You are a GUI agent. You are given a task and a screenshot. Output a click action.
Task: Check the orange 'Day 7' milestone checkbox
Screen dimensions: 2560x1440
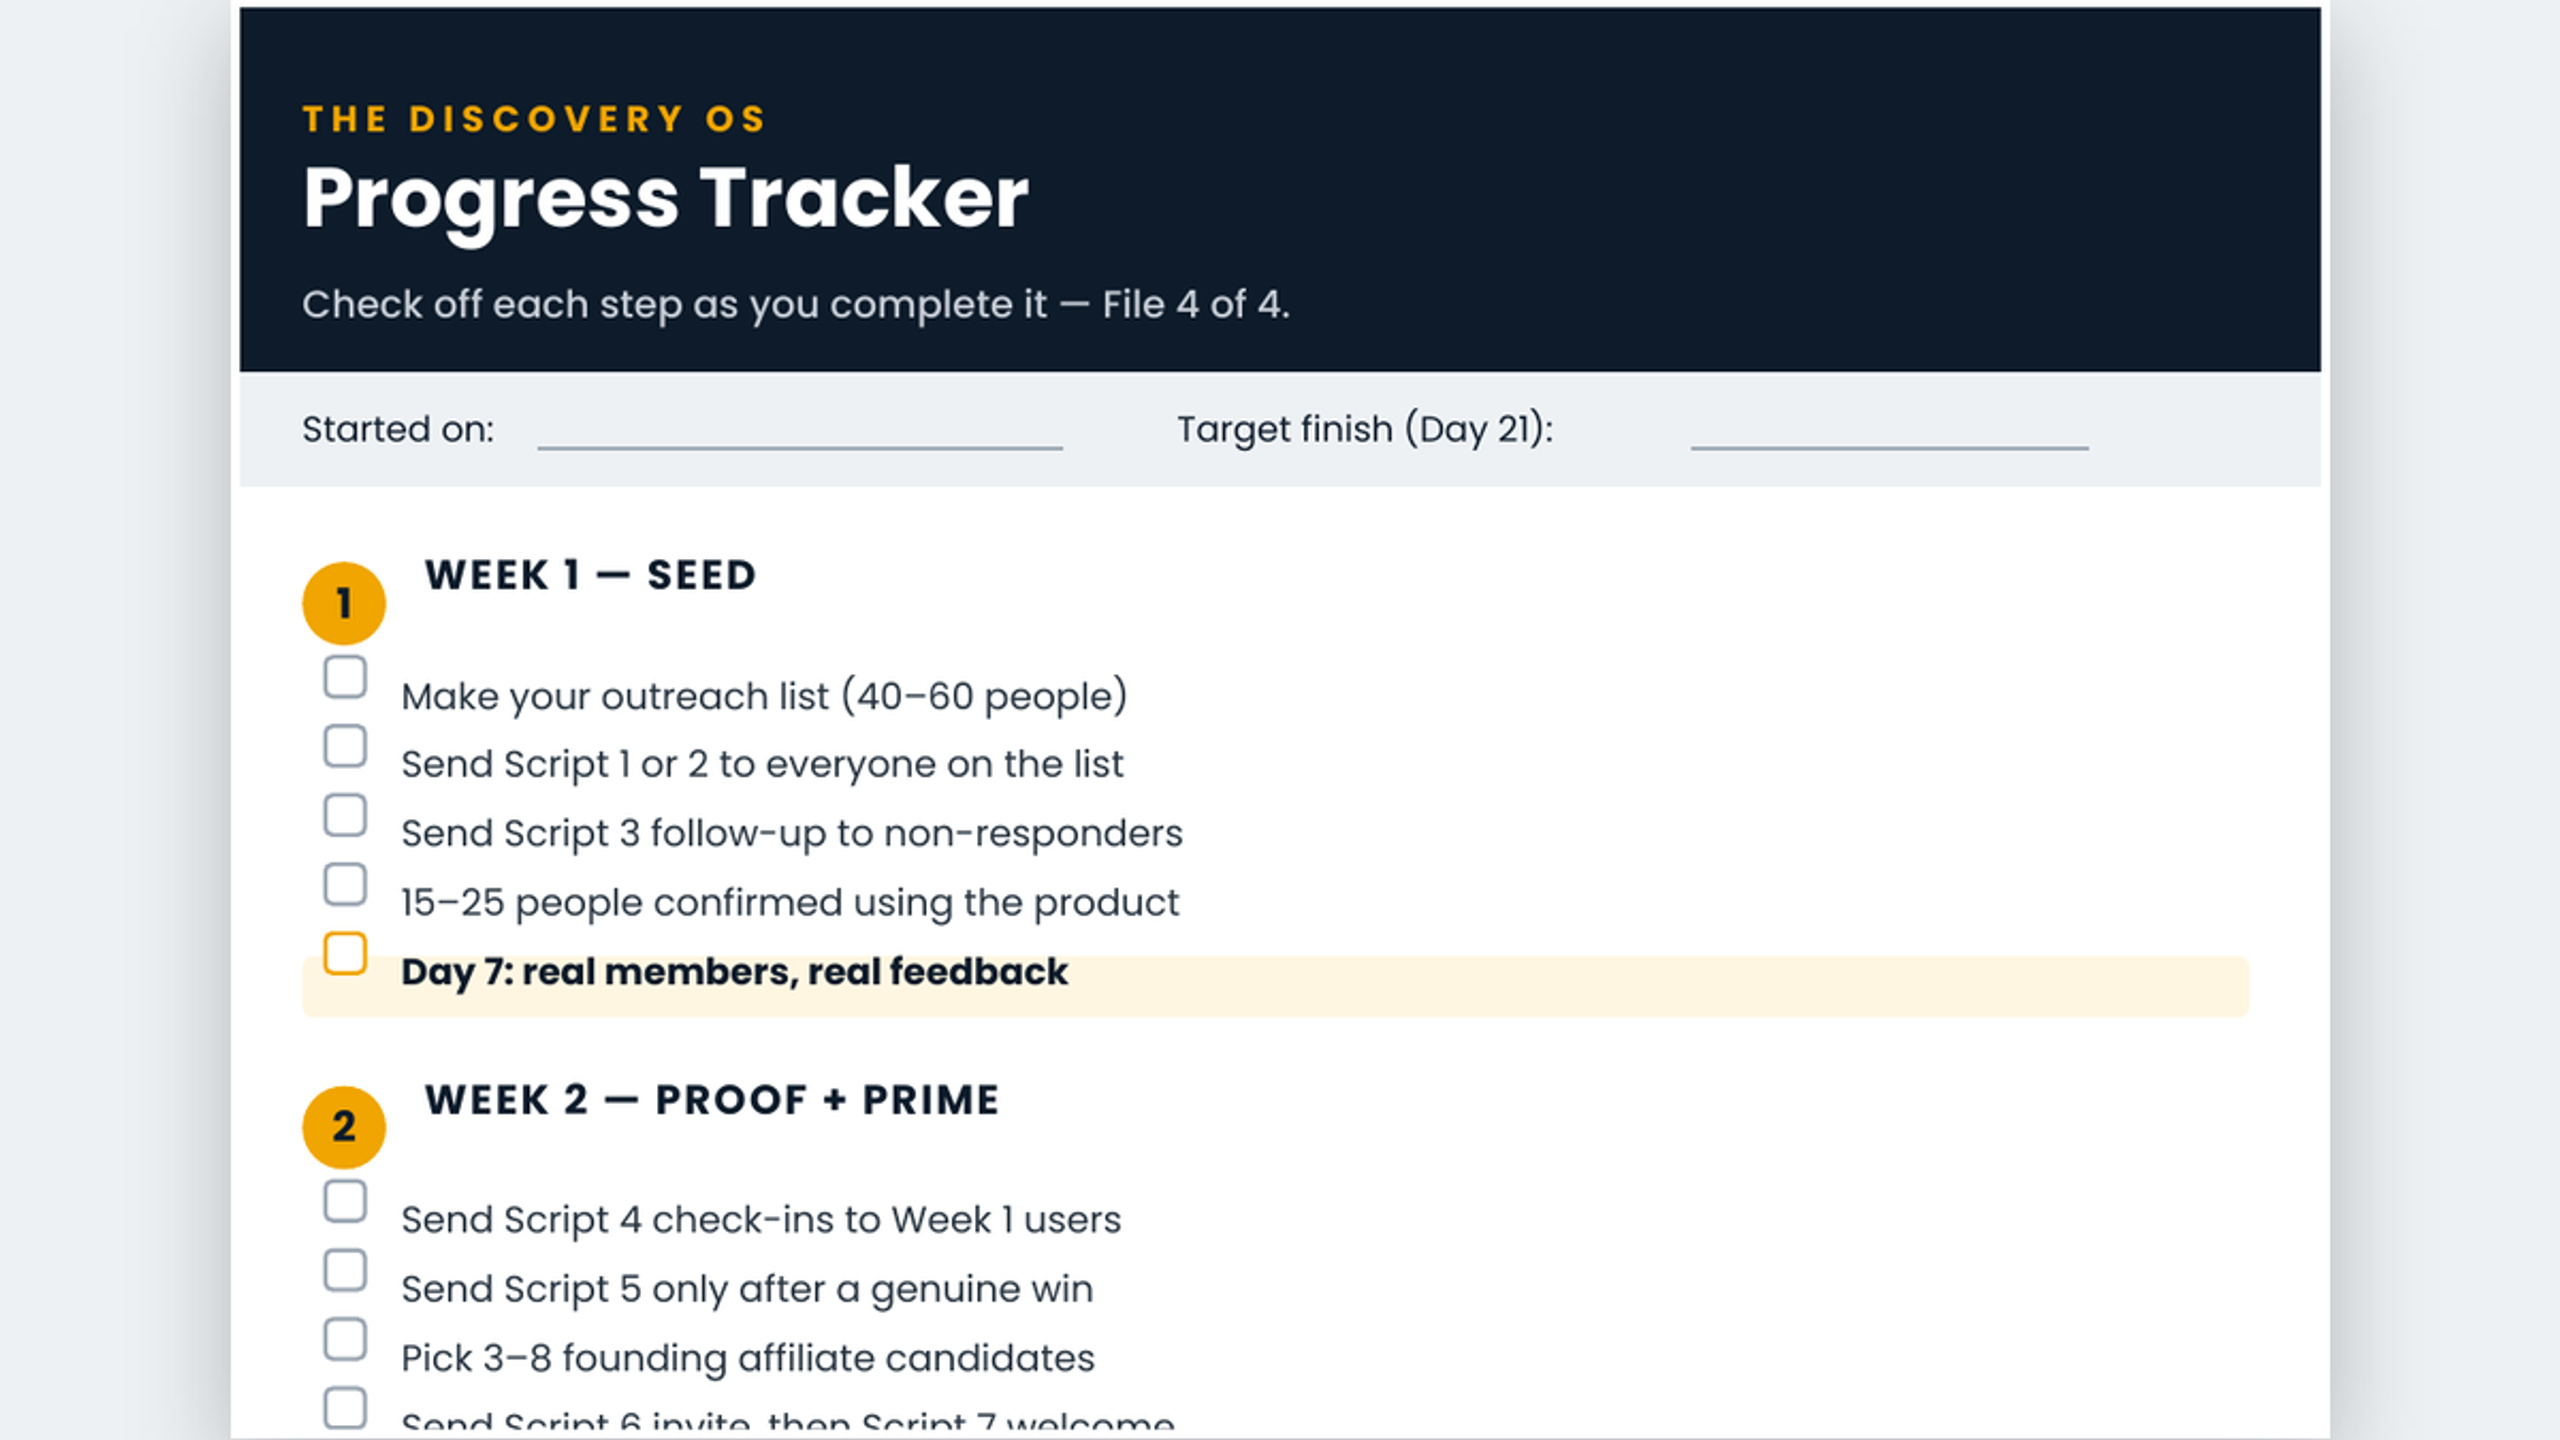coord(345,953)
